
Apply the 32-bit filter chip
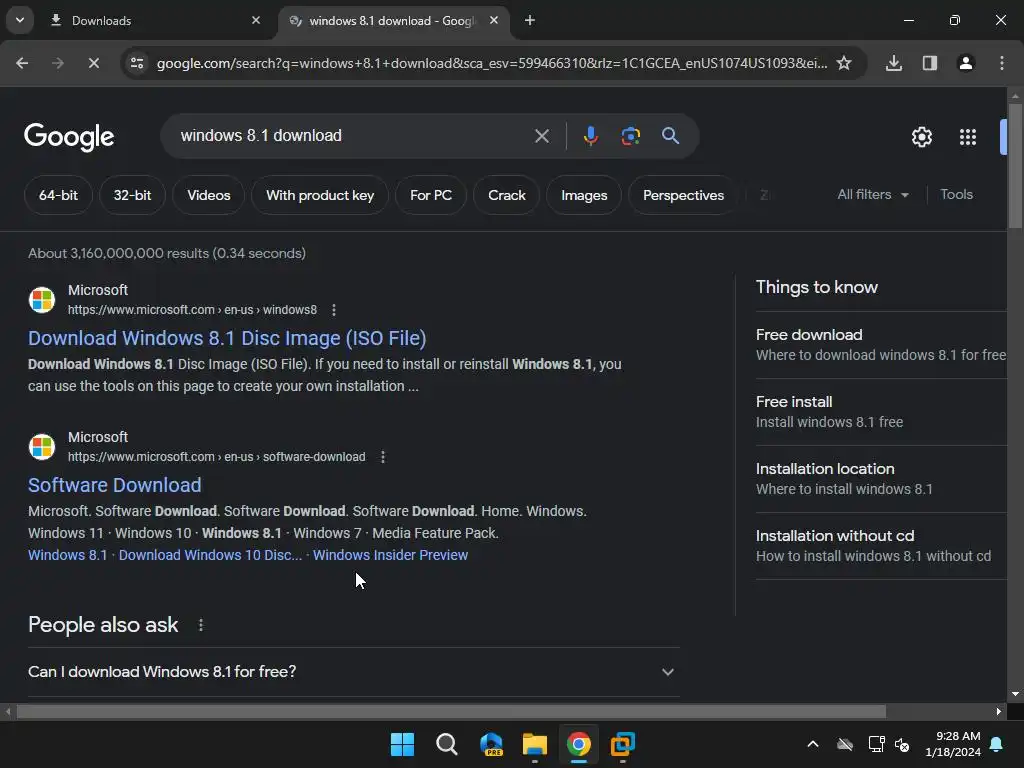[132, 195]
